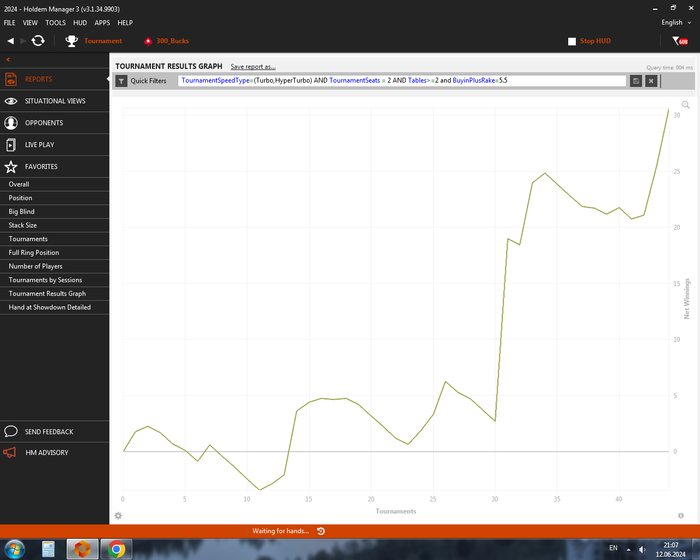
Task: Click the HM Advisory megaphone icon
Action: pos(9,452)
